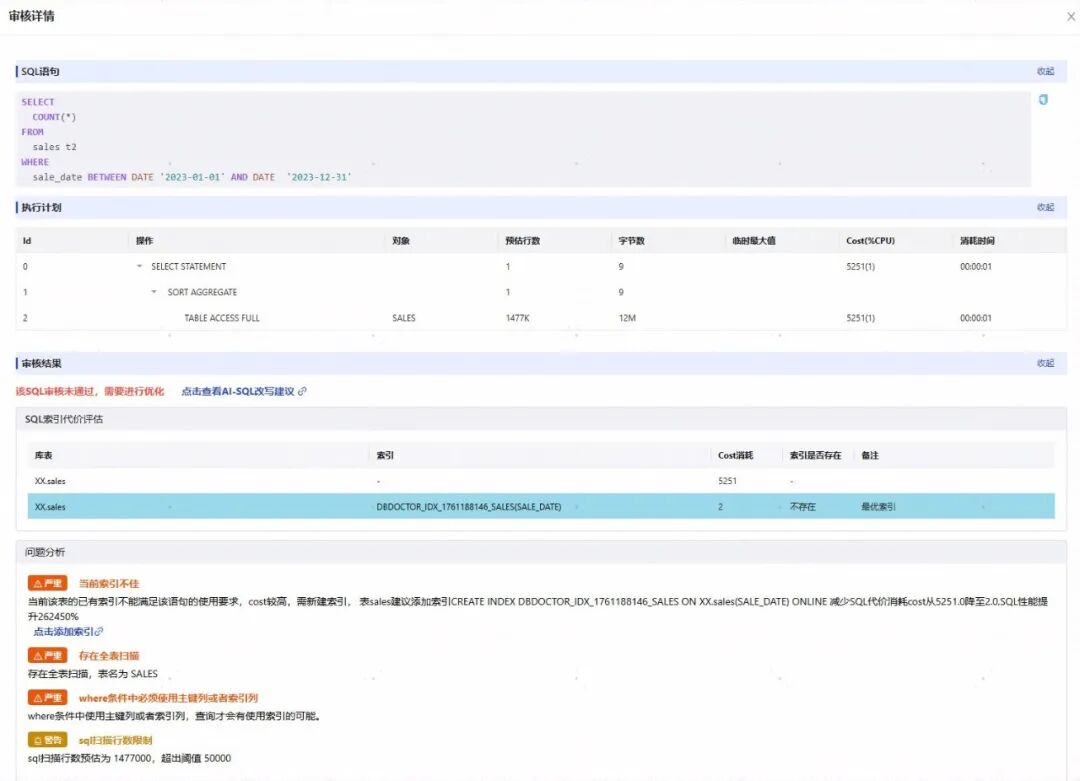The height and width of the screenshot is (781, 1080).
Task: Close the 审核详情 dialog
Action: click(x=1071, y=17)
